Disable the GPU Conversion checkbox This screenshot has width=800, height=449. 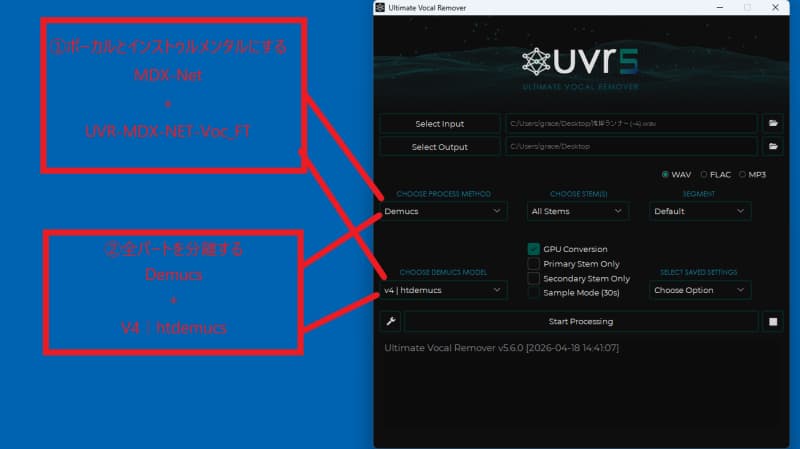(x=534, y=249)
